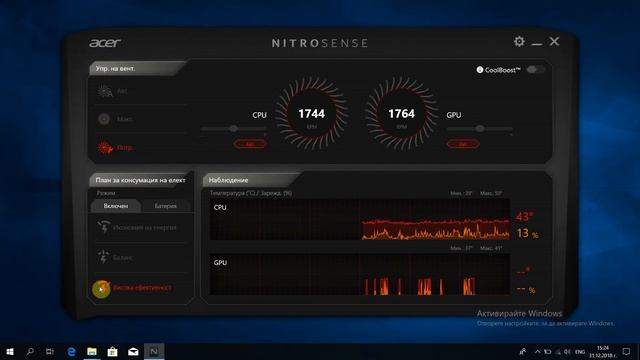Click the CPU load value 13 %
640x360 pixels.
coord(527,233)
